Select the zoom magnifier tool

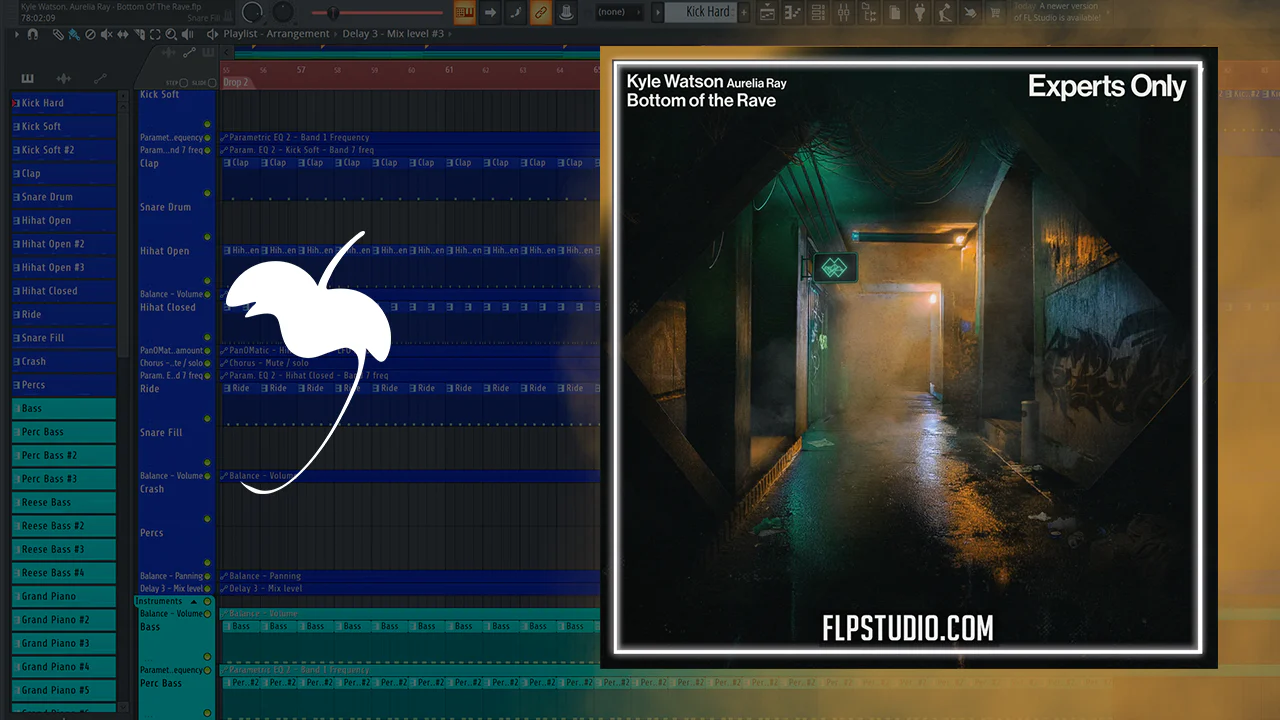tap(170, 34)
